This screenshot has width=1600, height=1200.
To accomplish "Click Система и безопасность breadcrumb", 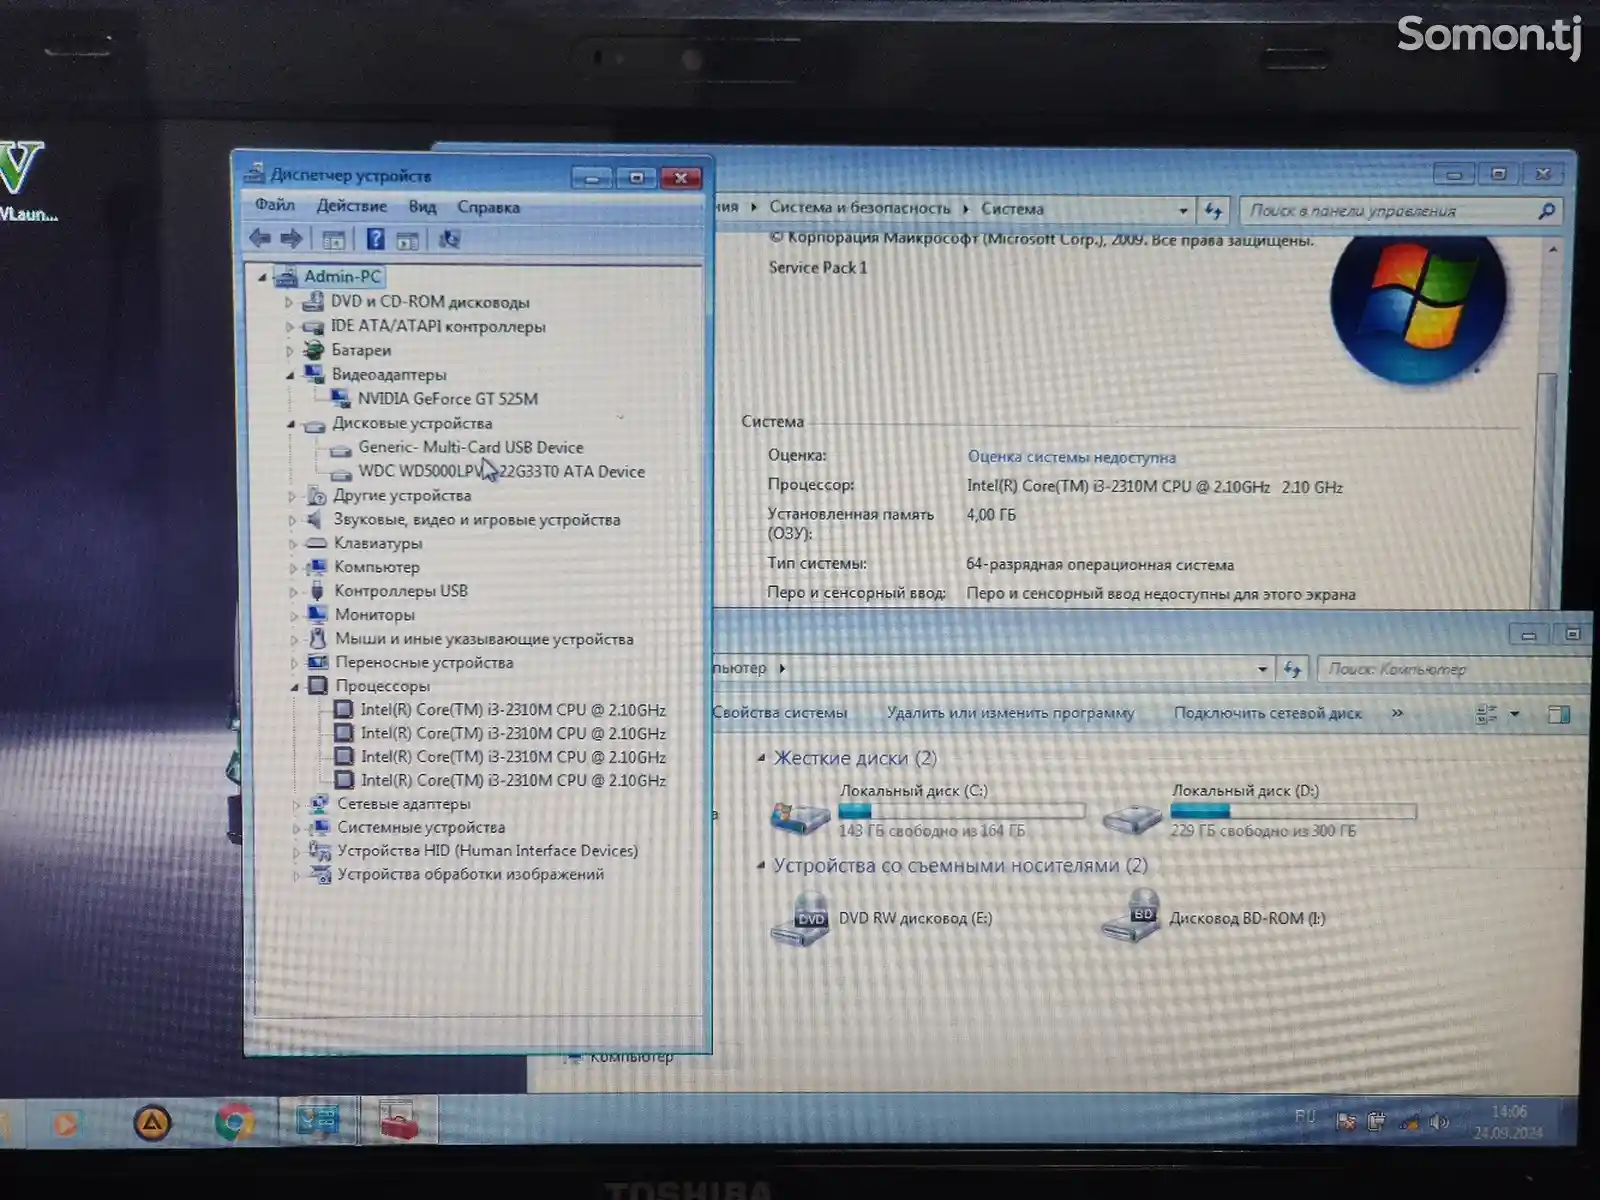I will click(x=860, y=208).
